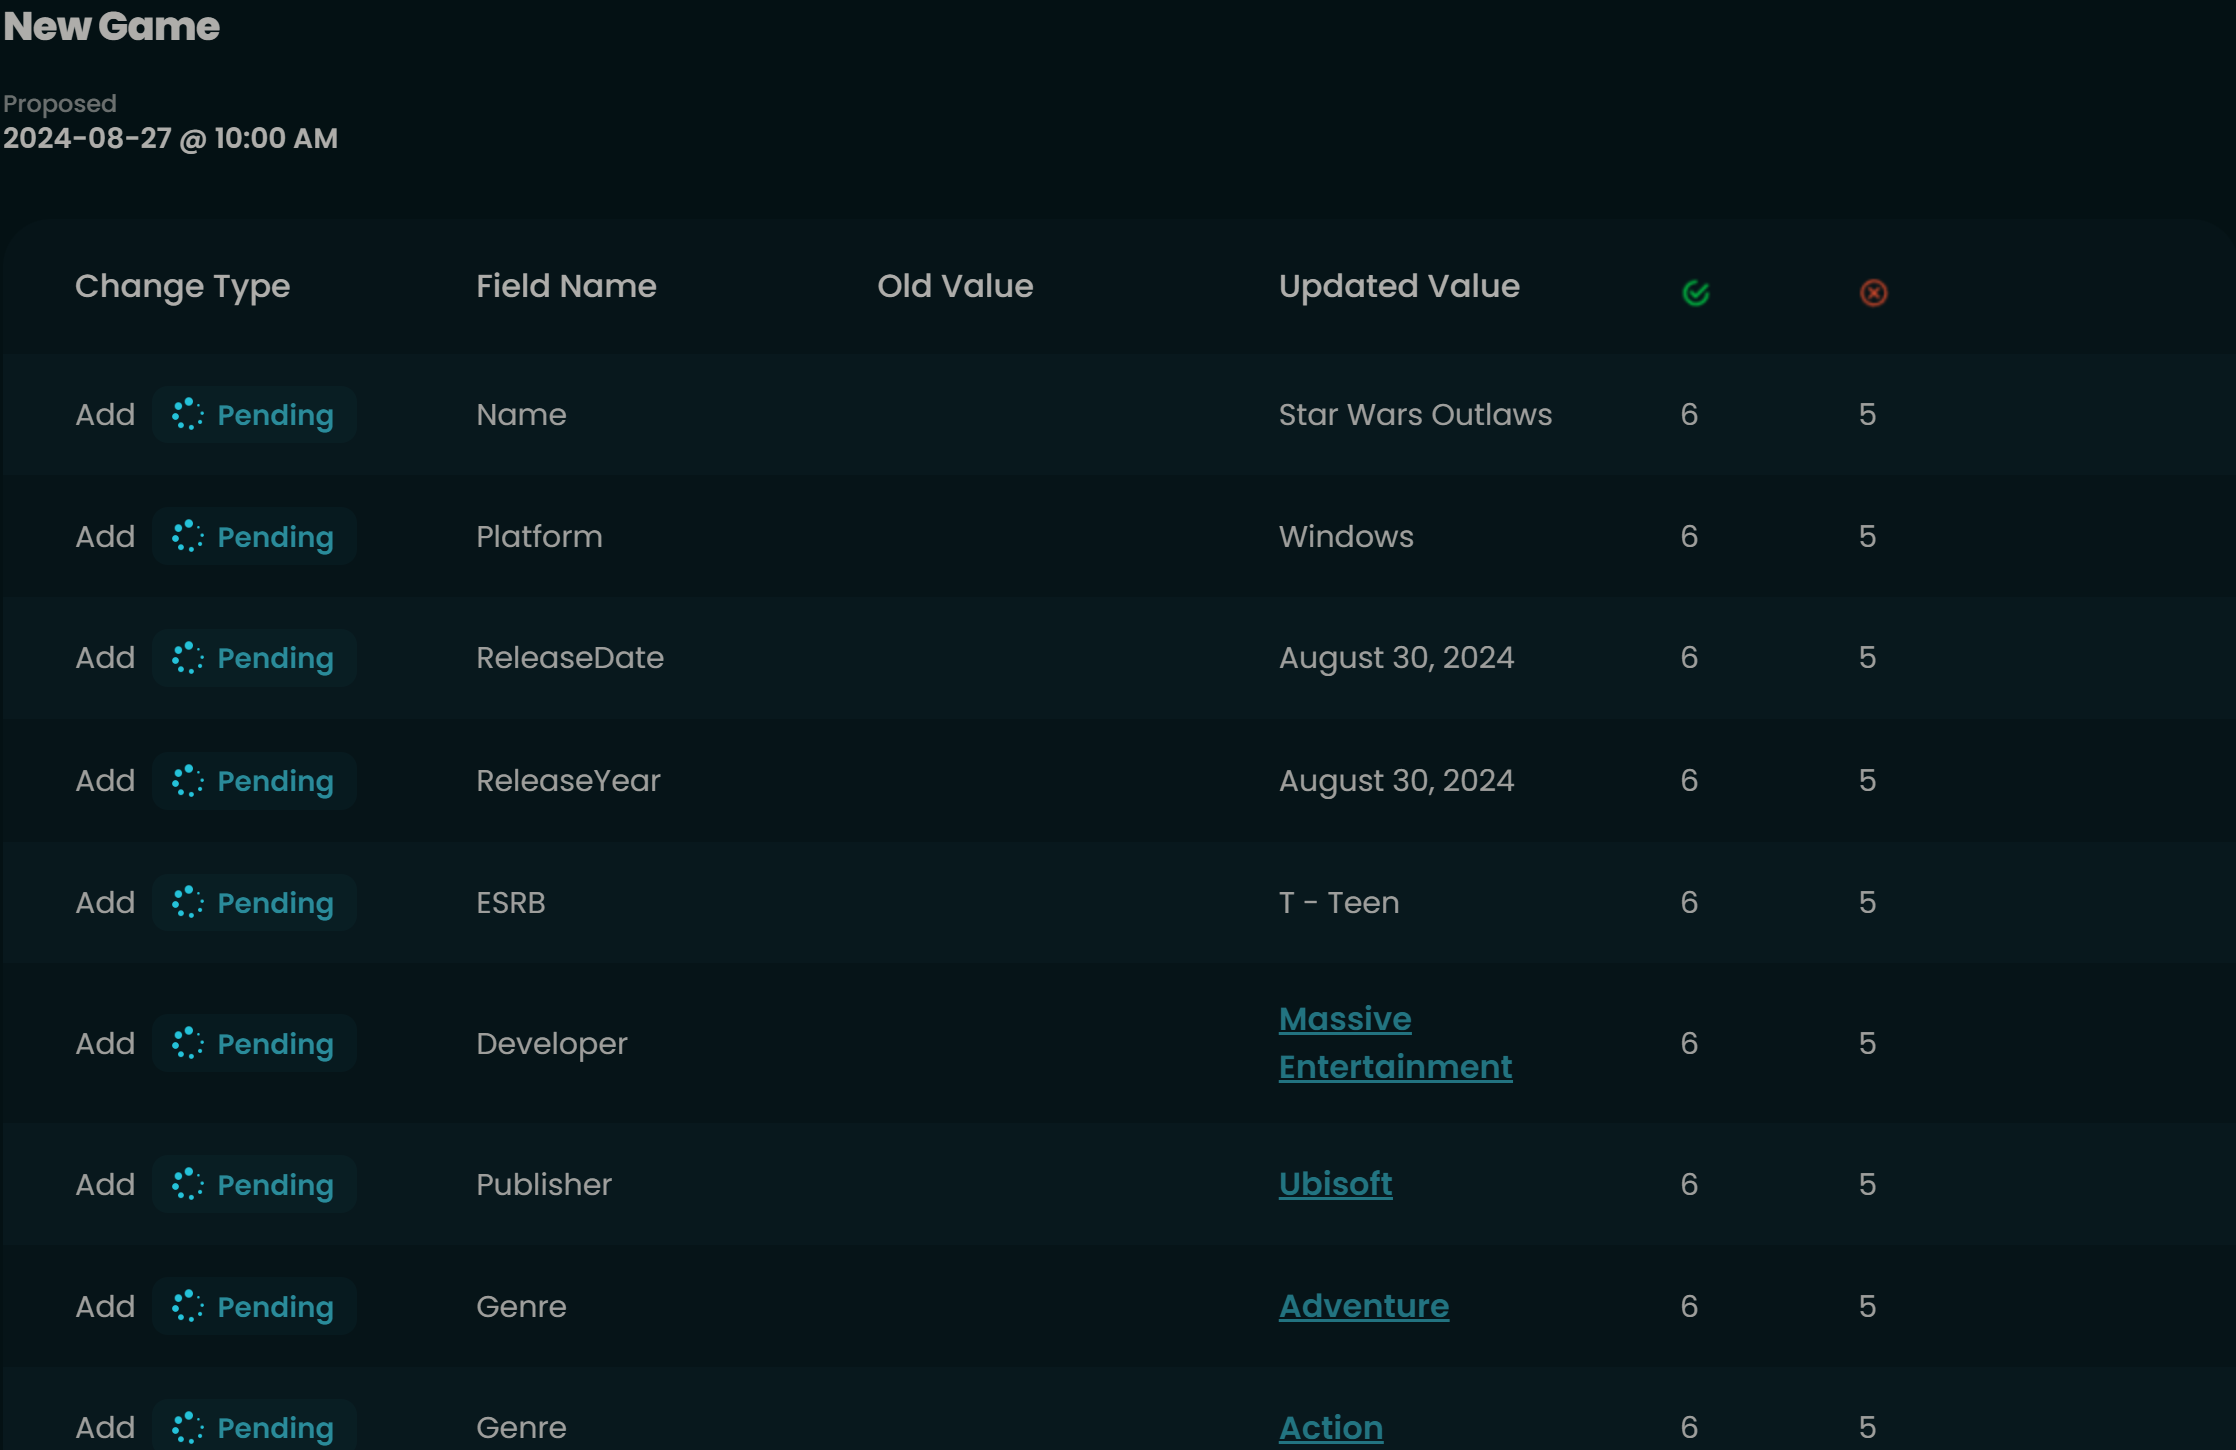Click the New Game heading
Screen dimensions: 2236x1450
[111, 26]
